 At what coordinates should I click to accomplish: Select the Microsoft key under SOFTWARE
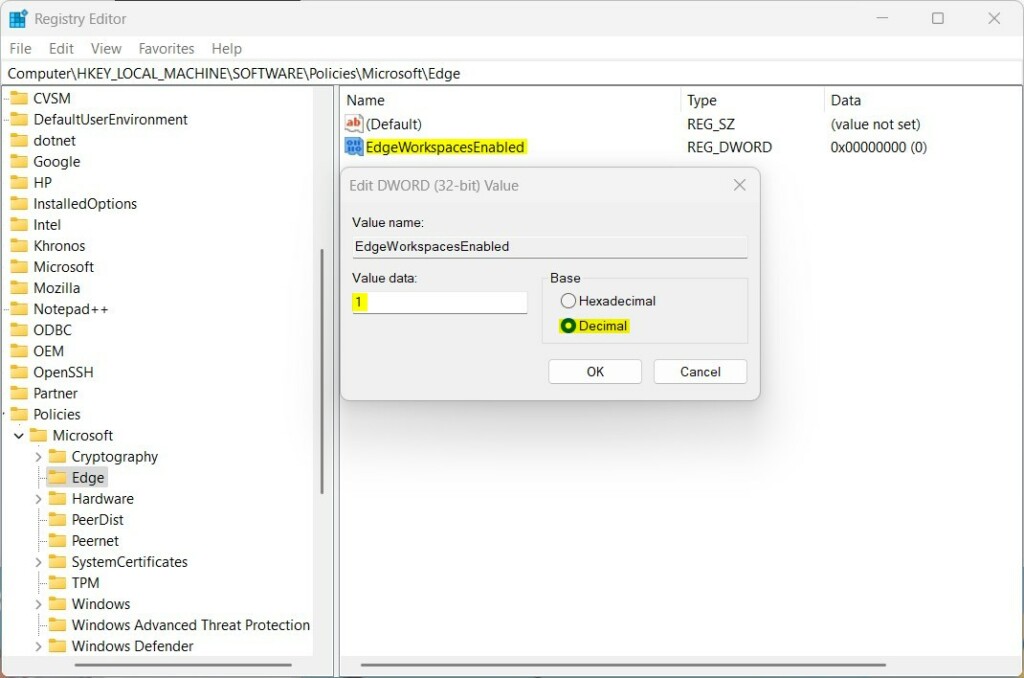[x=63, y=266]
